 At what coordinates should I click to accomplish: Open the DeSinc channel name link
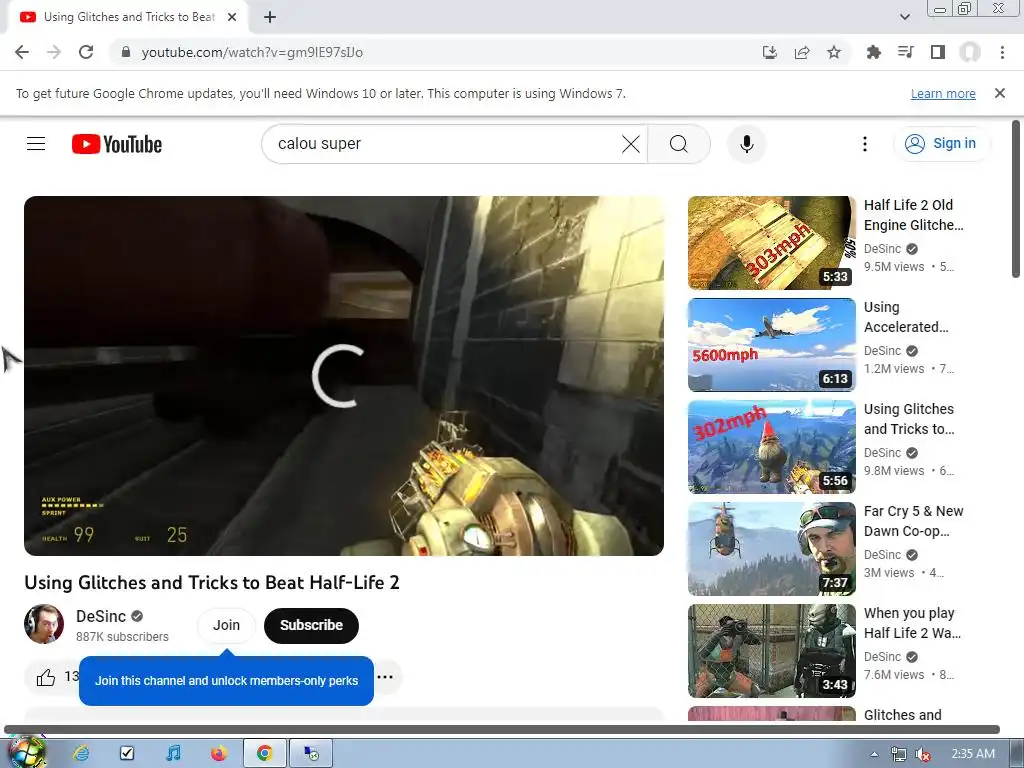coord(101,616)
